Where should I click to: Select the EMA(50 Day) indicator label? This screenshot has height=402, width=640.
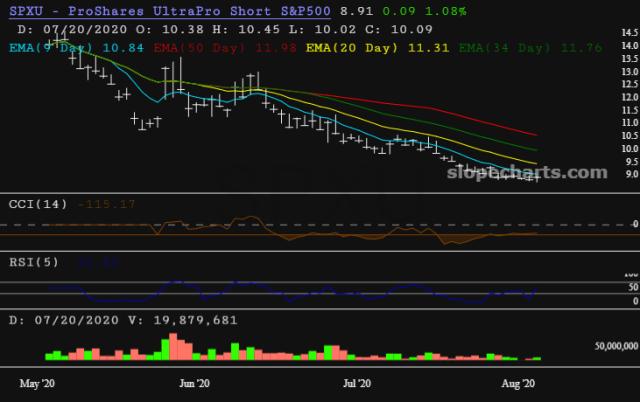tap(197, 47)
